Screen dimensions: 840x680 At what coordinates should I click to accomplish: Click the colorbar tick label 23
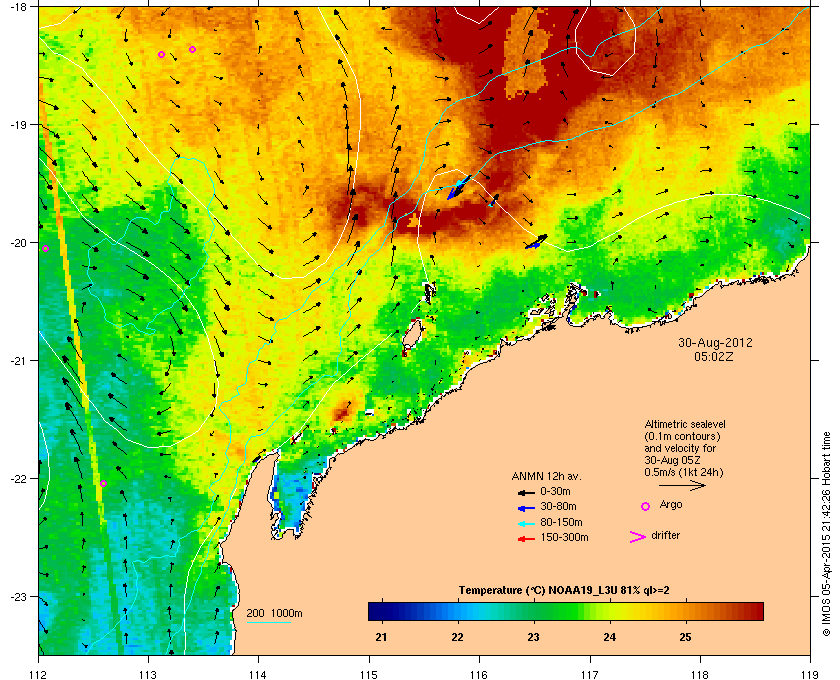pos(533,638)
